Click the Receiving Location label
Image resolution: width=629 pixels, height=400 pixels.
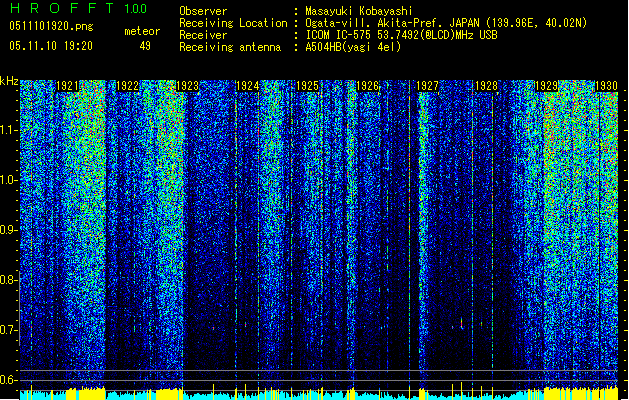pos(233,23)
